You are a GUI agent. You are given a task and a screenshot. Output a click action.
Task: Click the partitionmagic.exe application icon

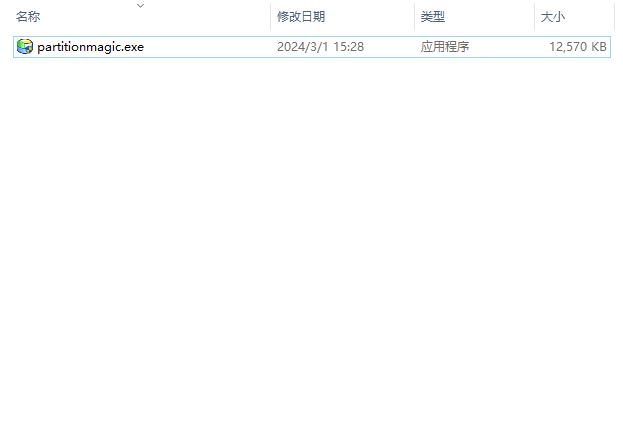pos(25,47)
